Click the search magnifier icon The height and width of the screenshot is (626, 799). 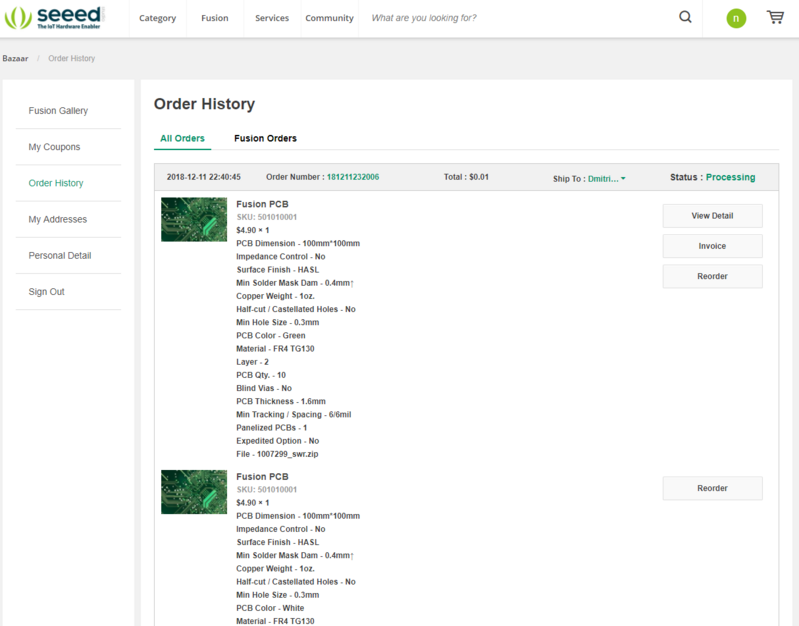point(685,17)
